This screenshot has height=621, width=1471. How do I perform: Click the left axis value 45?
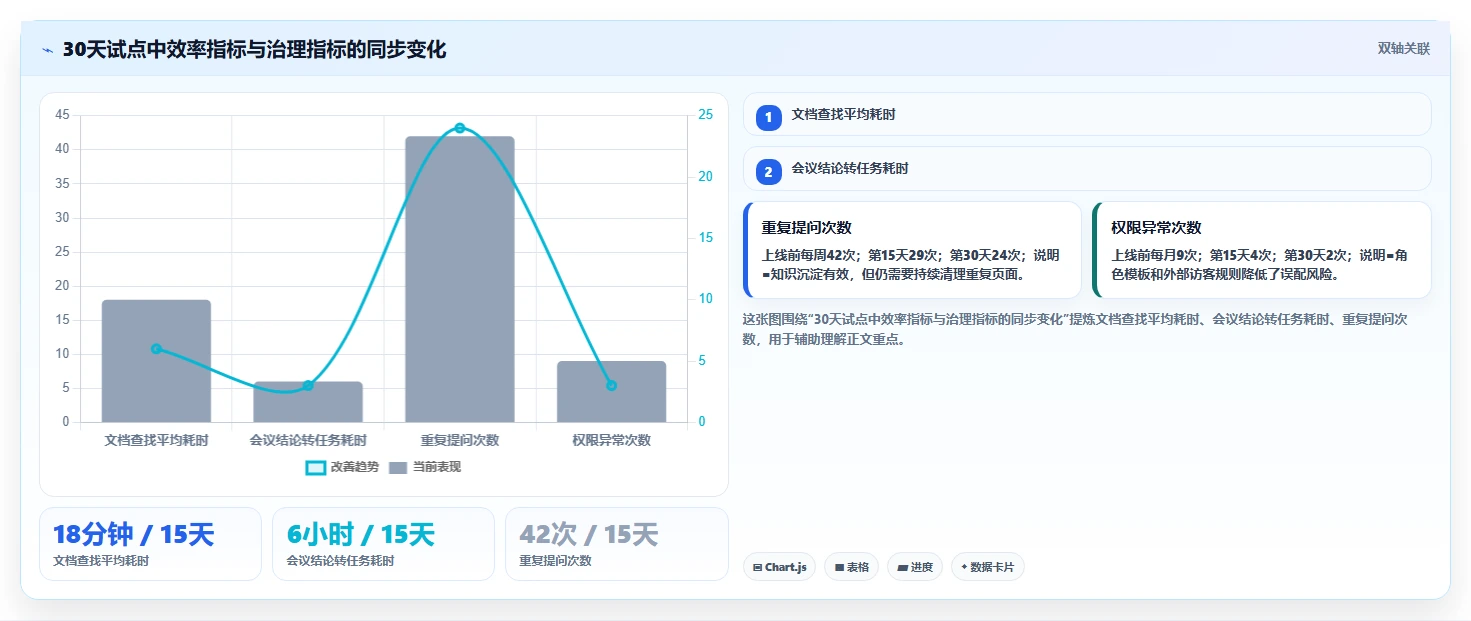point(62,115)
